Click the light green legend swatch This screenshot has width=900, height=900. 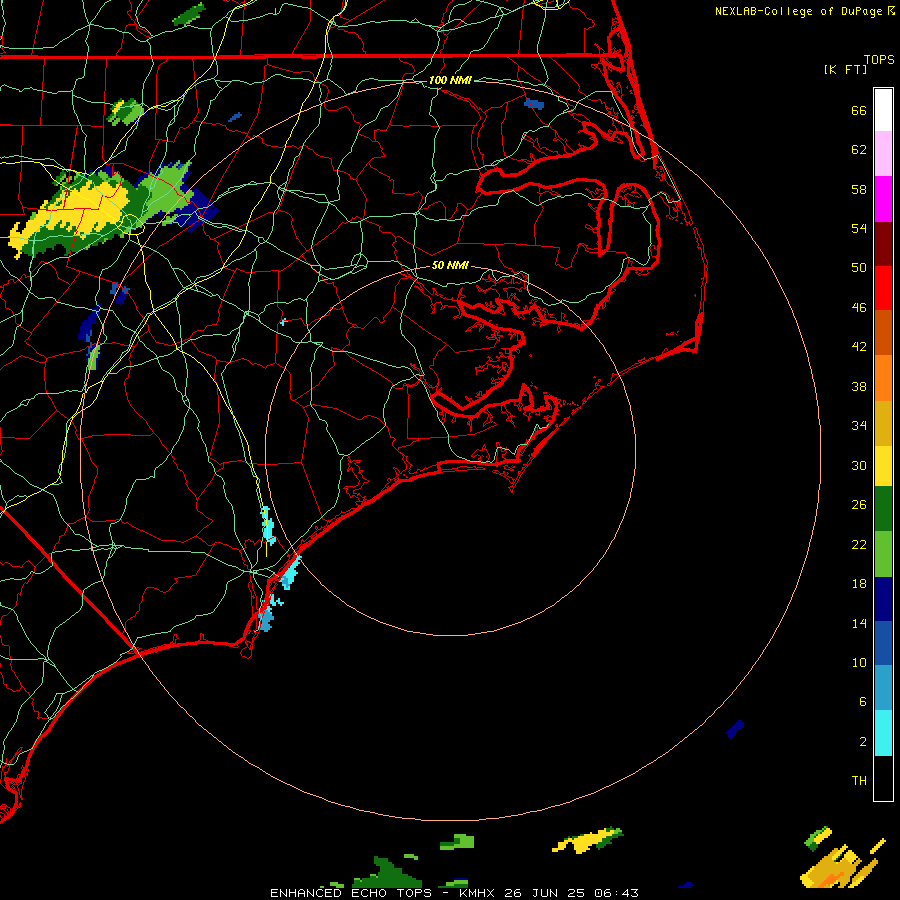coord(883,554)
